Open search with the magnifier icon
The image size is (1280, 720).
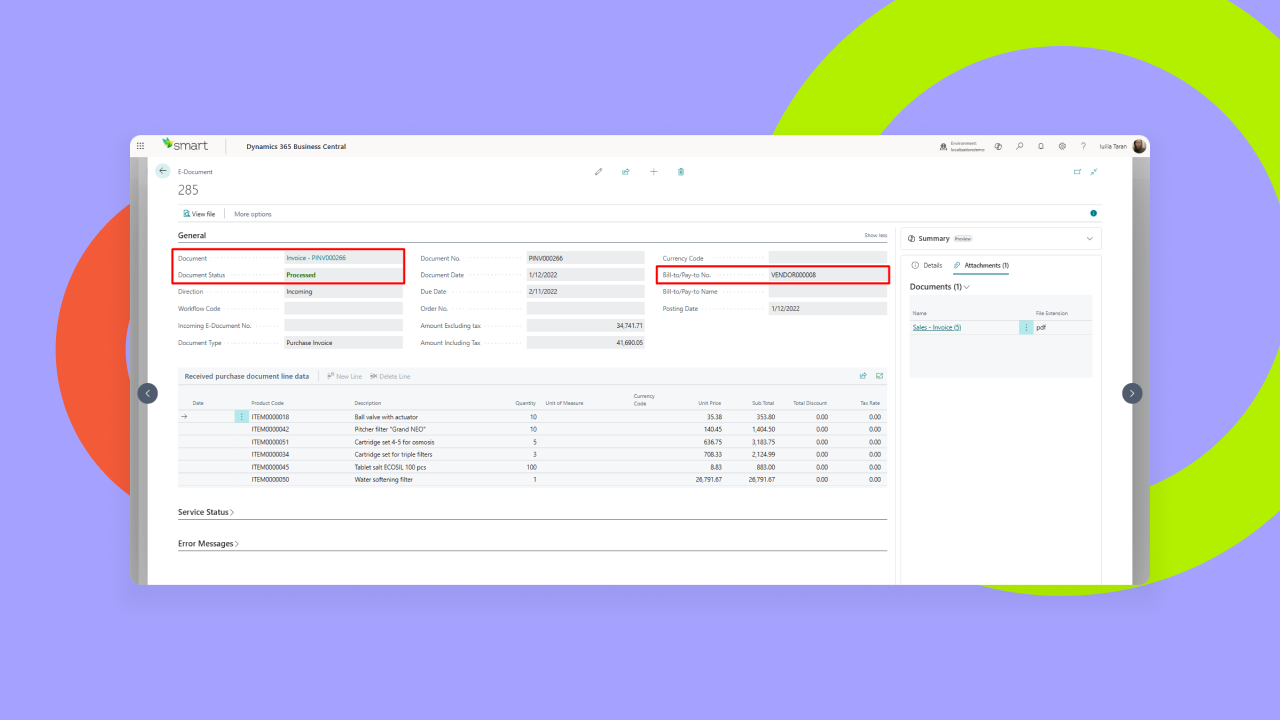click(x=1020, y=146)
